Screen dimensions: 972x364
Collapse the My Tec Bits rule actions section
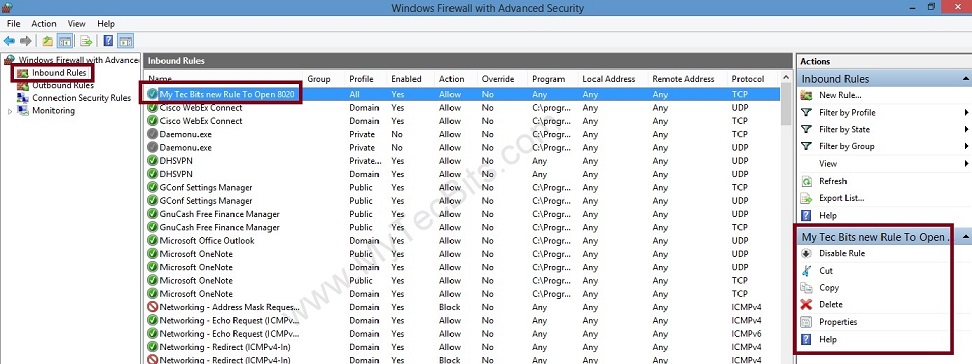pos(966,237)
